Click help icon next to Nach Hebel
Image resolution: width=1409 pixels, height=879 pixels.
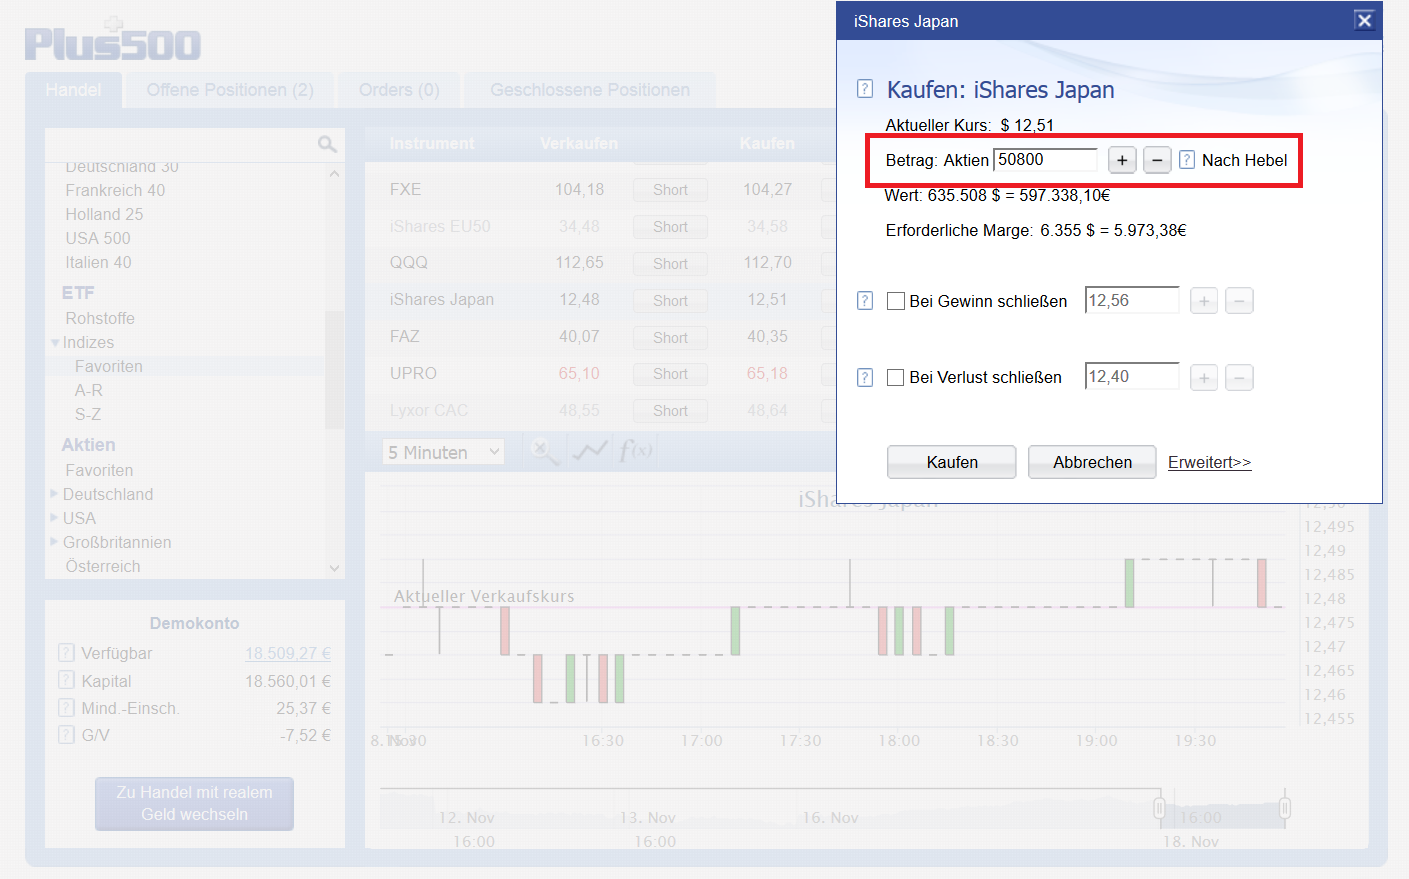(1187, 160)
